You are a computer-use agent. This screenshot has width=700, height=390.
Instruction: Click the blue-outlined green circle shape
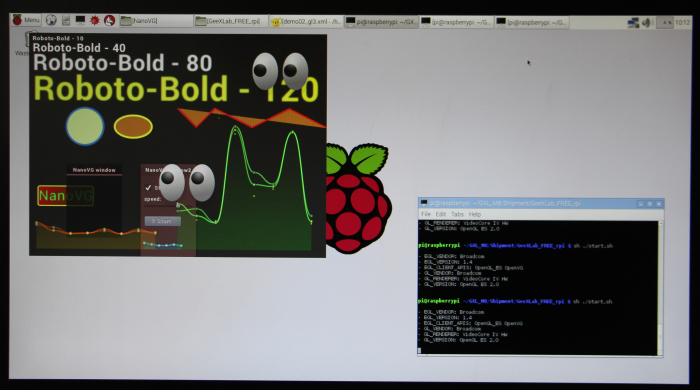(85, 126)
